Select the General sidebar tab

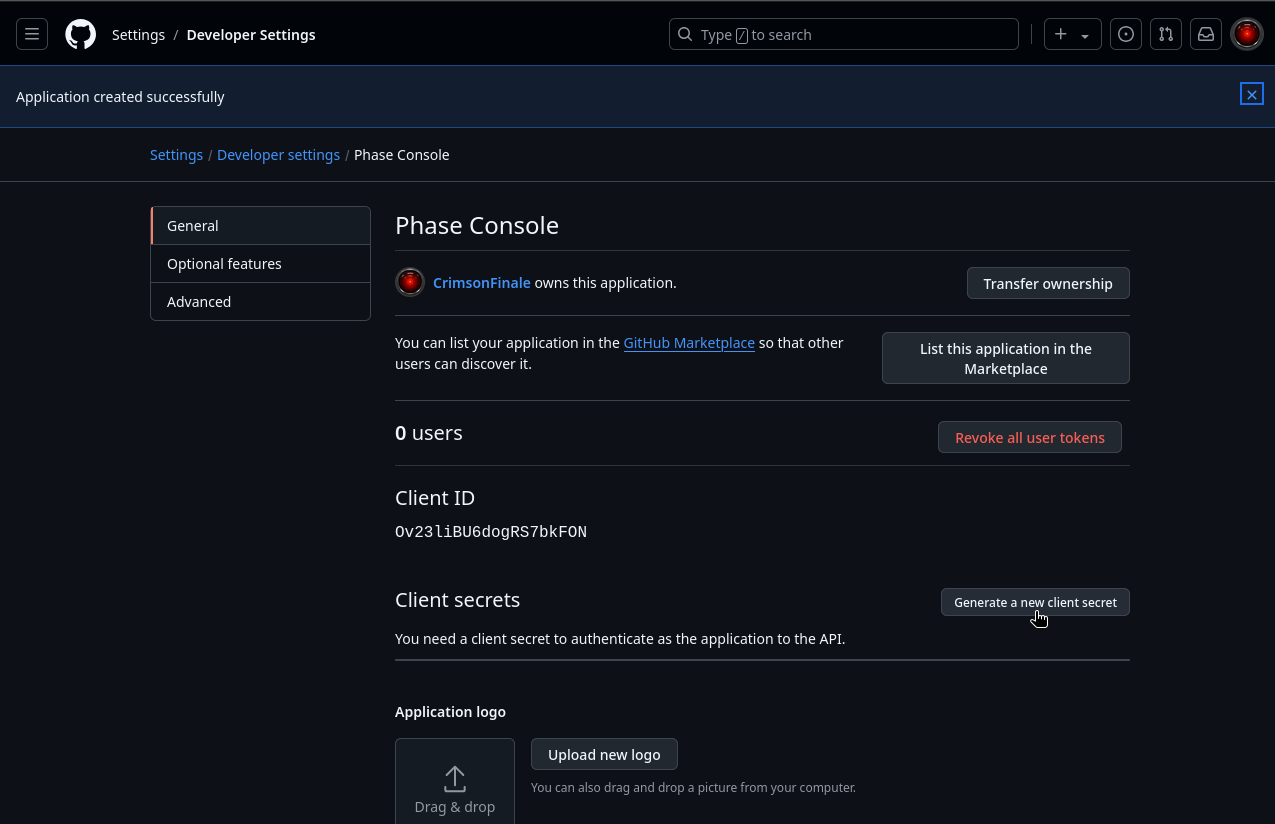pyautogui.click(x=261, y=226)
